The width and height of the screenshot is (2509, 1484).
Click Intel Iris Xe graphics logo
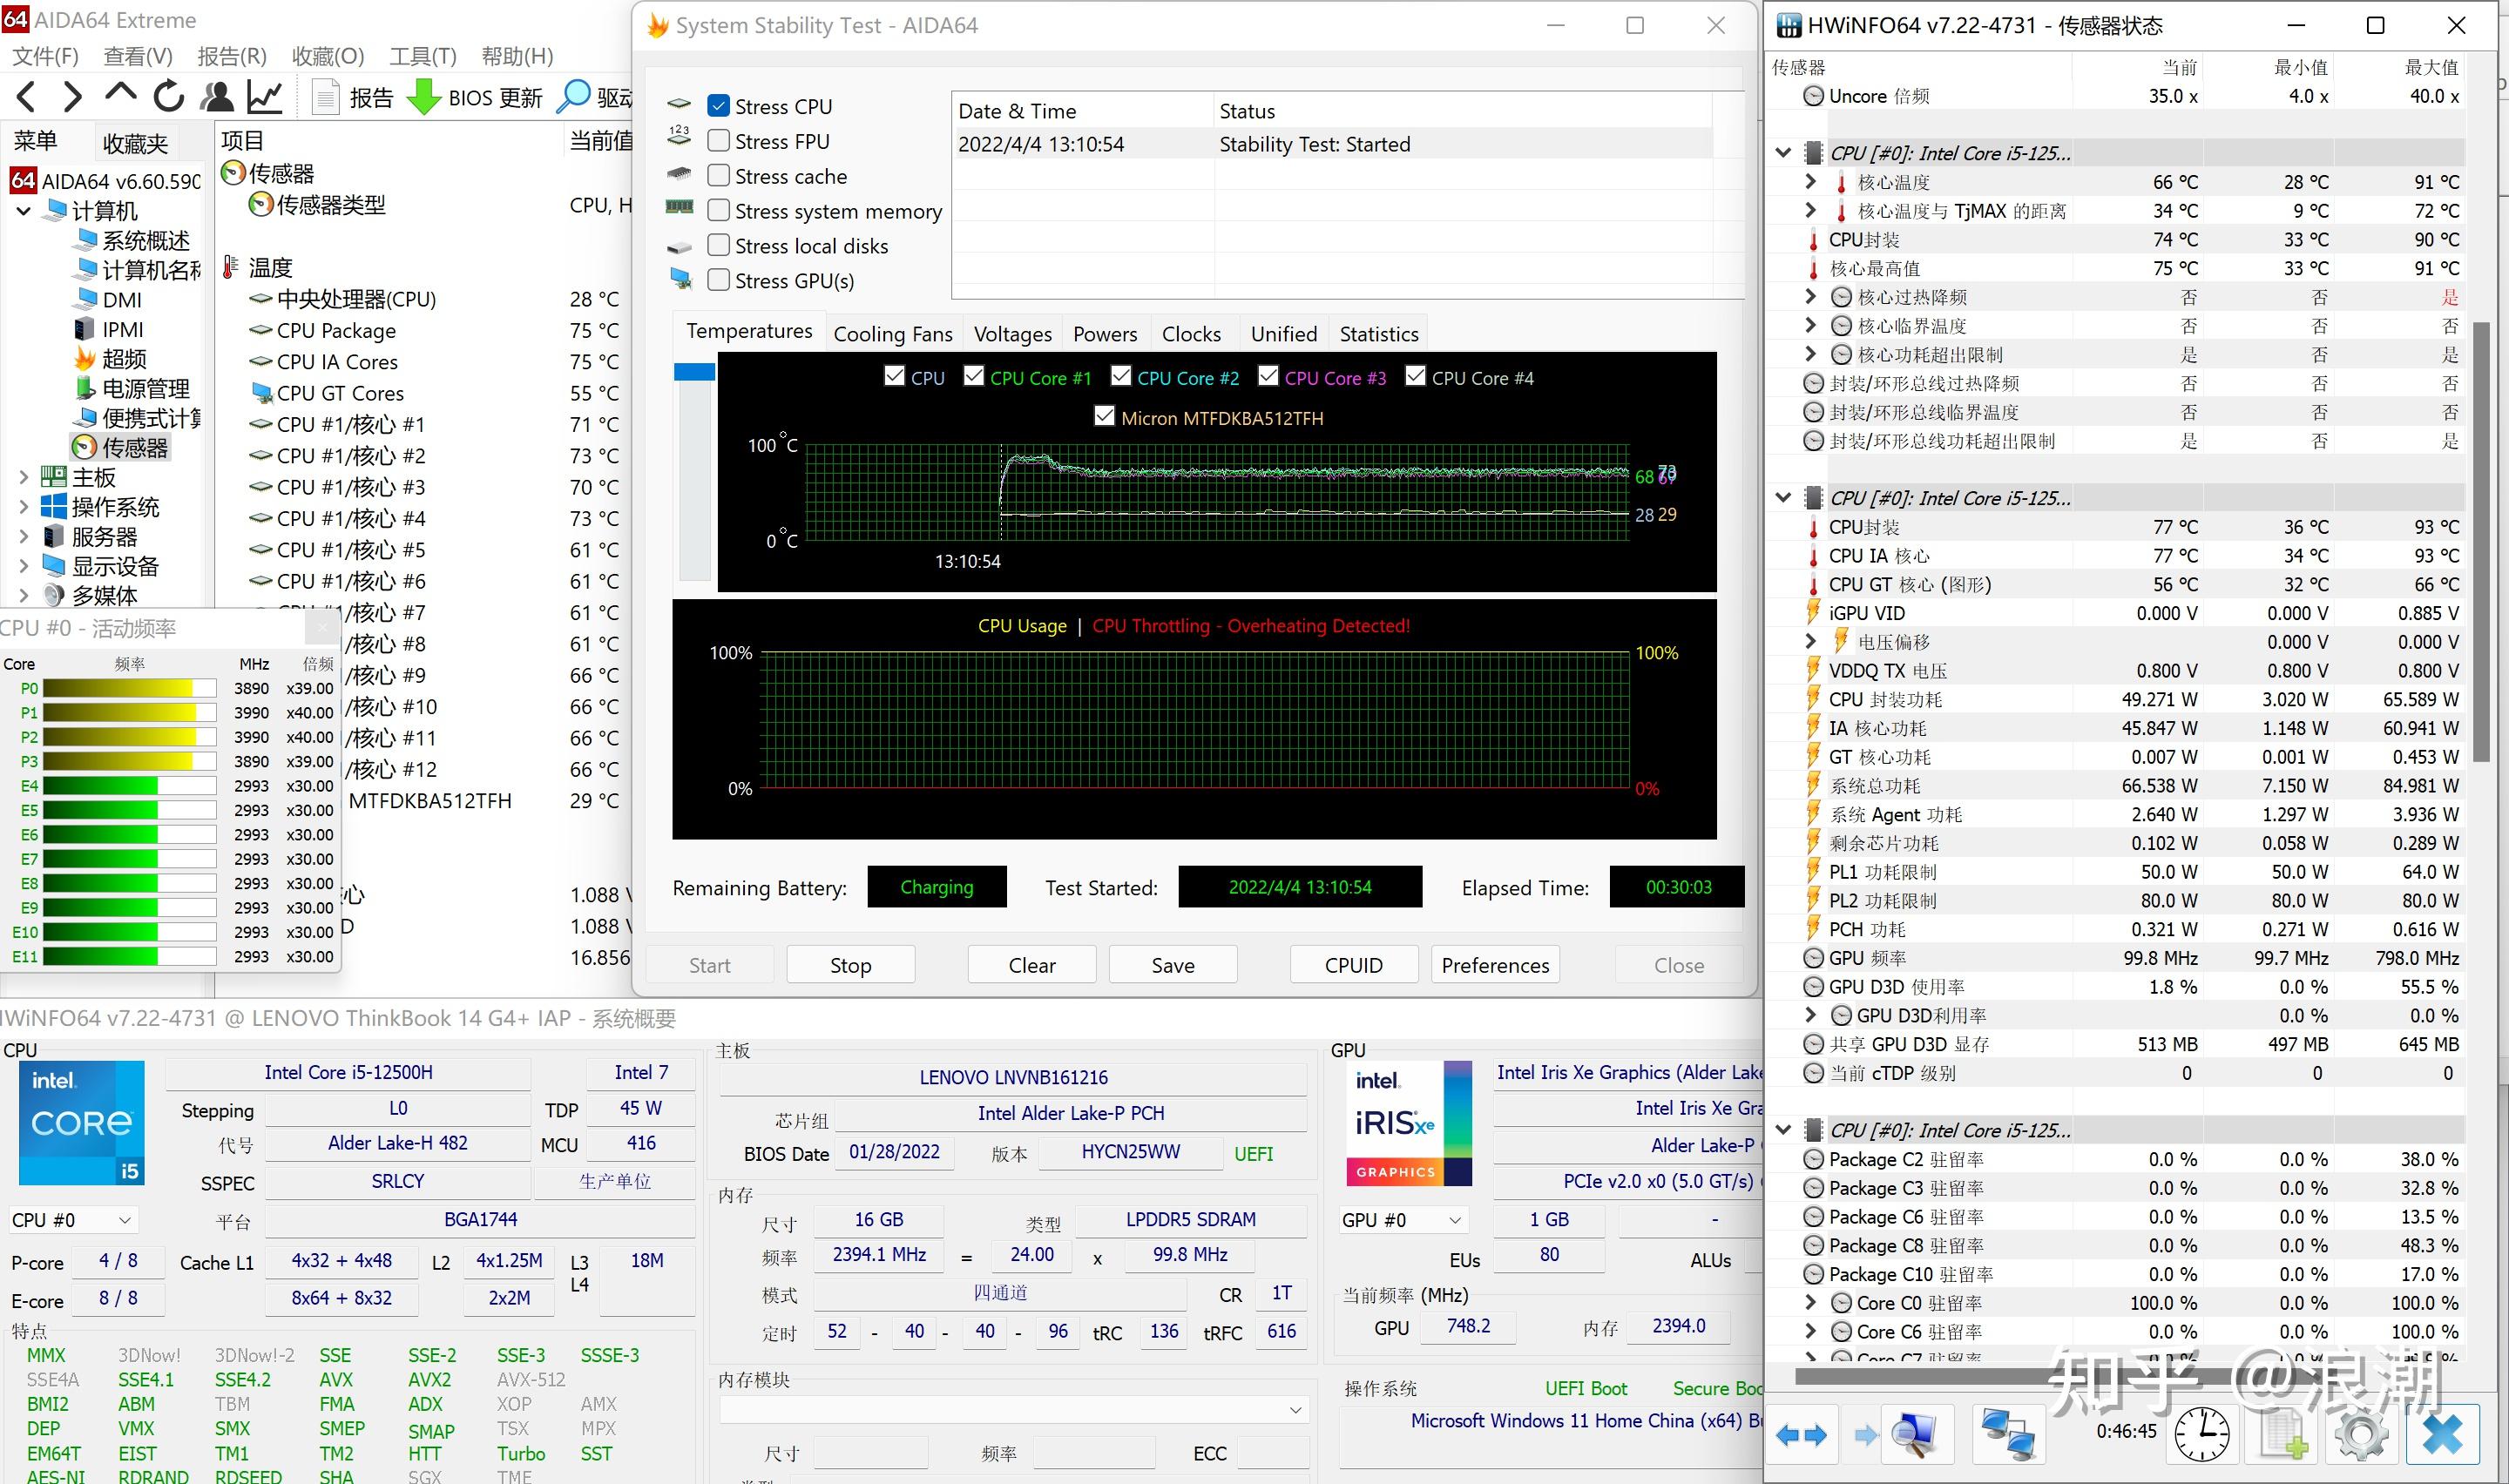point(1408,1123)
